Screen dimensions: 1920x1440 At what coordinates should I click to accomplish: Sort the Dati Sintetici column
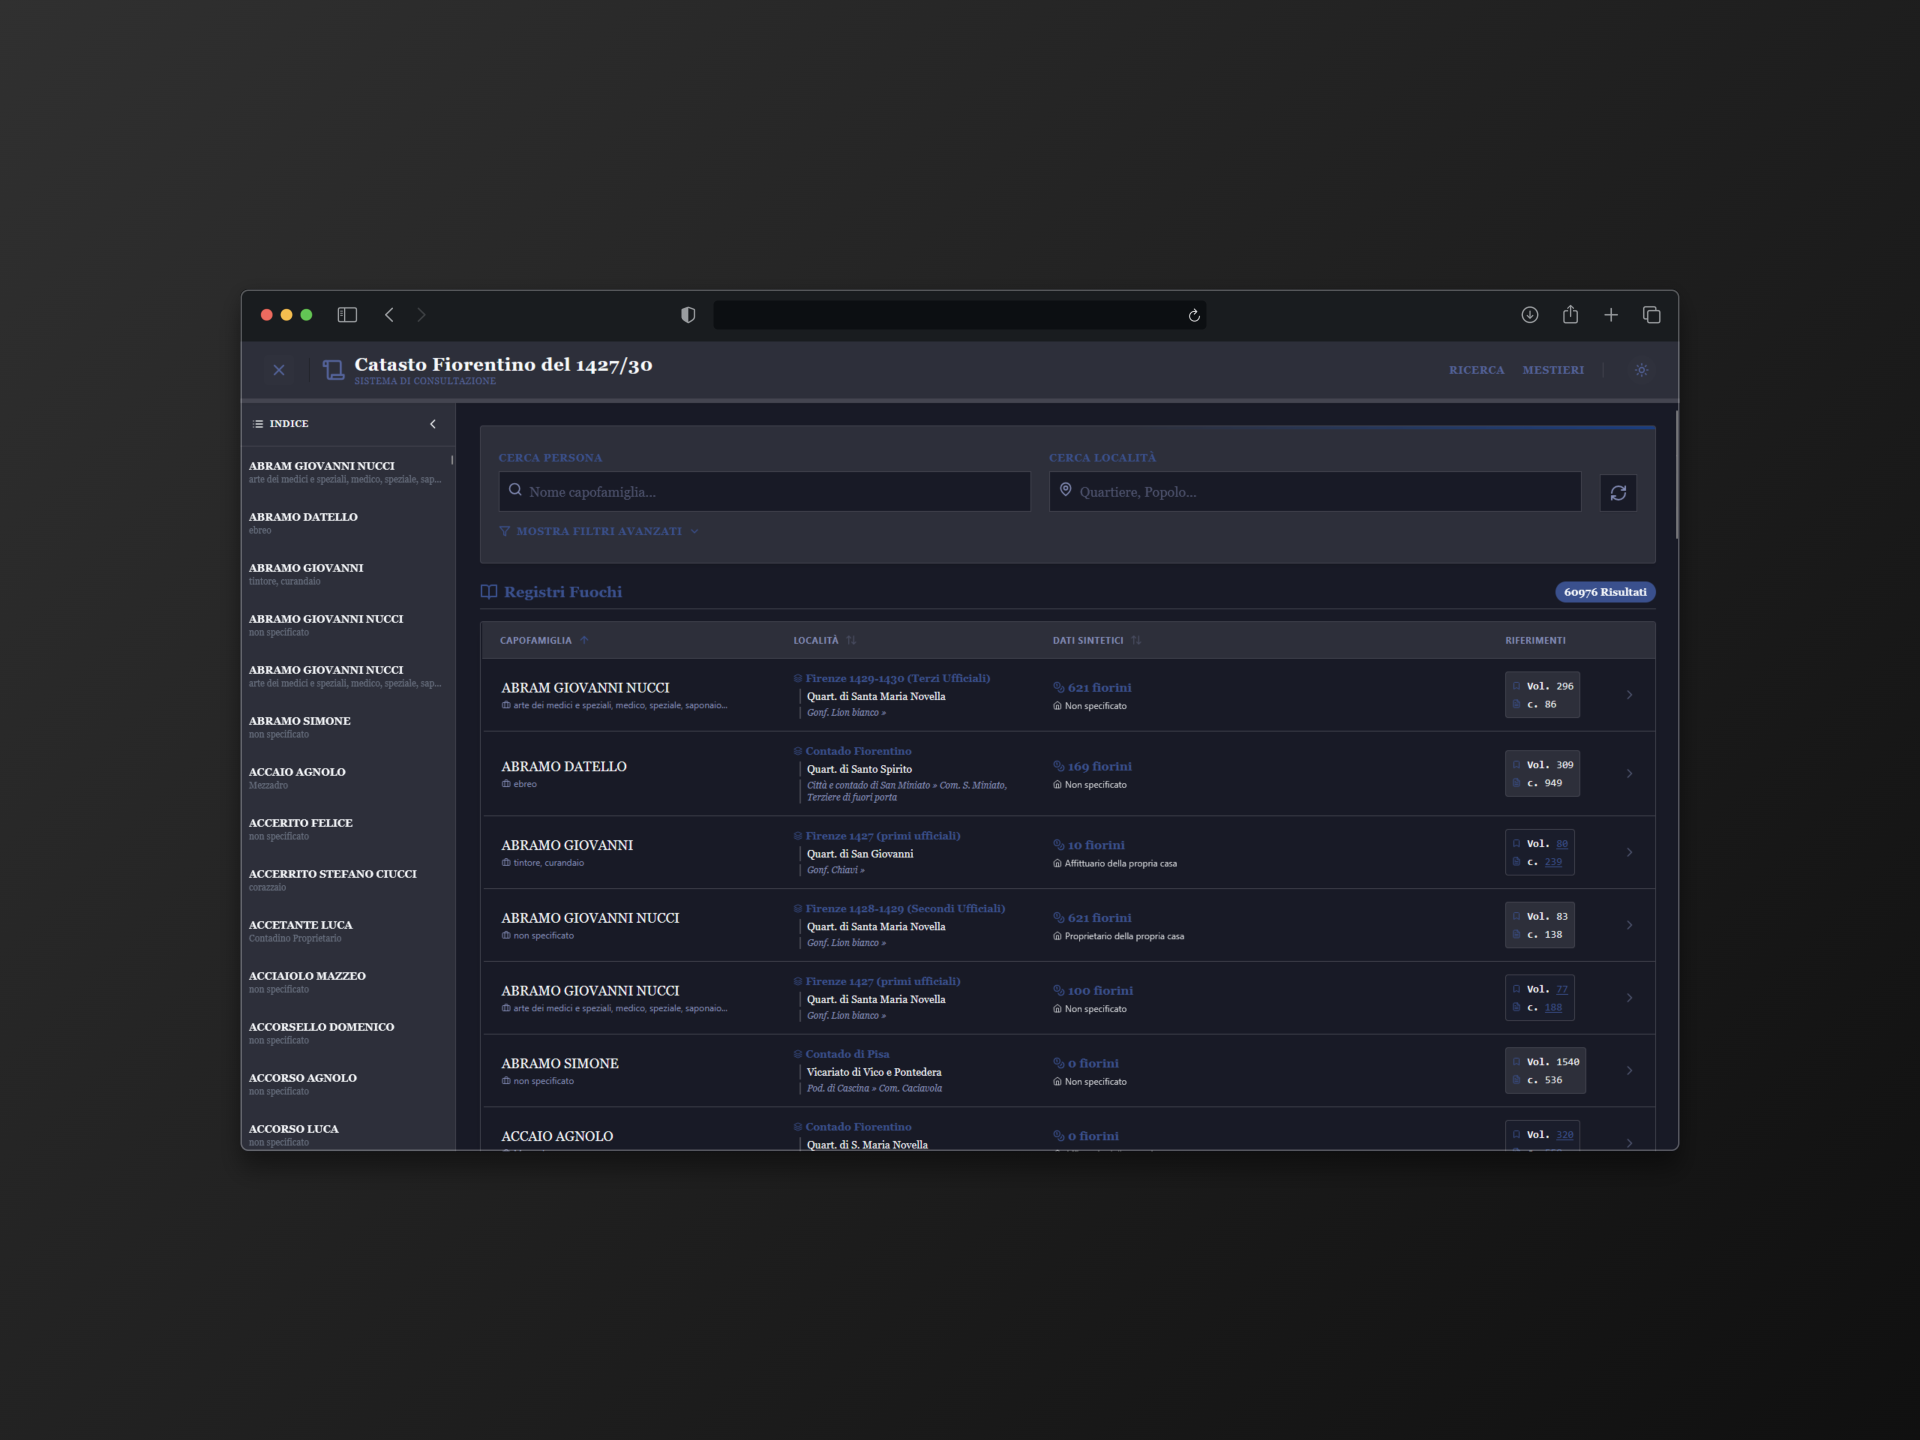1136,640
